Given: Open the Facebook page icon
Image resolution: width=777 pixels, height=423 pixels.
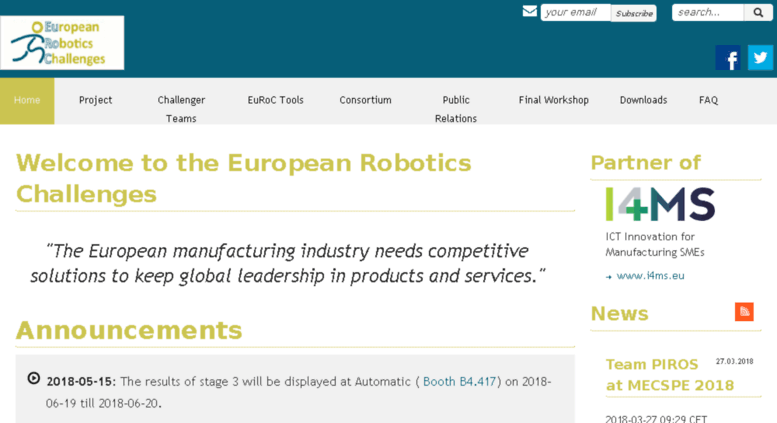Looking at the screenshot, I should (728, 57).
